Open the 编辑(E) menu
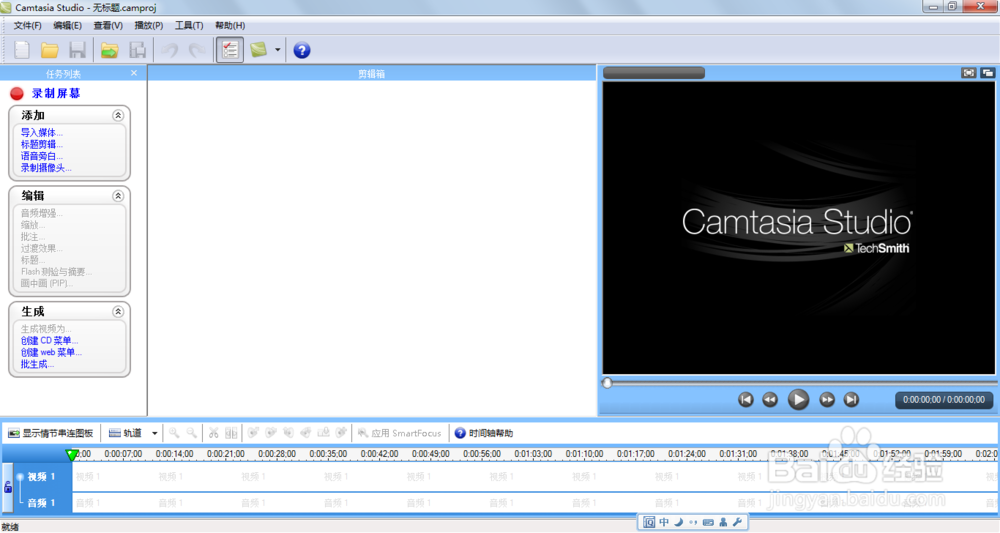Image resolution: width=1000 pixels, height=533 pixels. (x=67, y=26)
